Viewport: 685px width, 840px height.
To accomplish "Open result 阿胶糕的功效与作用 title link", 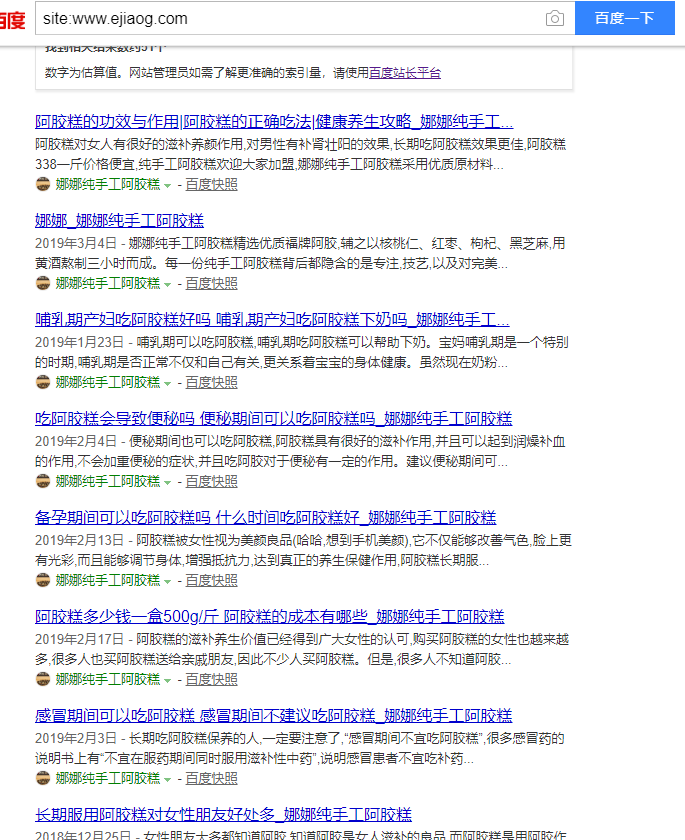I will tap(274, 122).
